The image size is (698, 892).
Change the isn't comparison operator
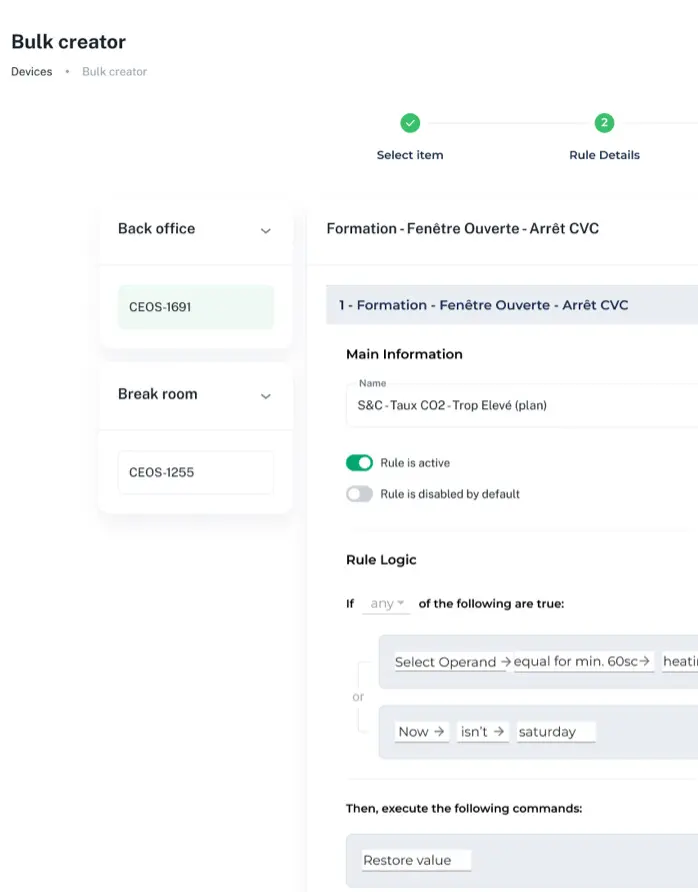[481, 732]
